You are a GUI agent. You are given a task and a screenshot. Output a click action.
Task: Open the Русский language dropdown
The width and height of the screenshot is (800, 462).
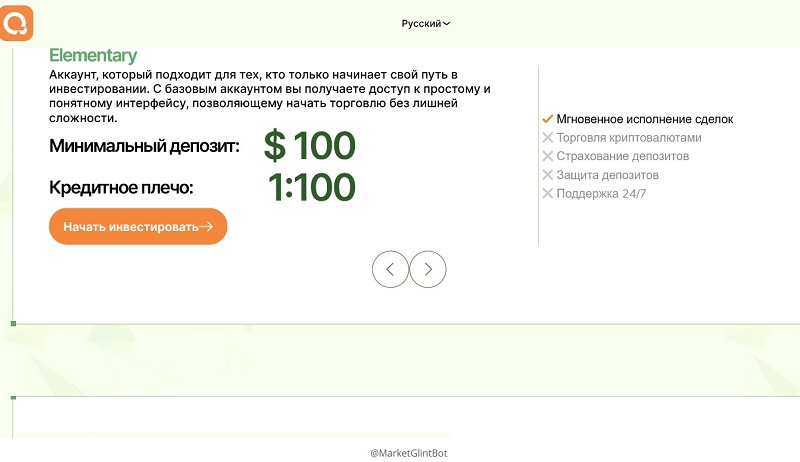[426, 23]
